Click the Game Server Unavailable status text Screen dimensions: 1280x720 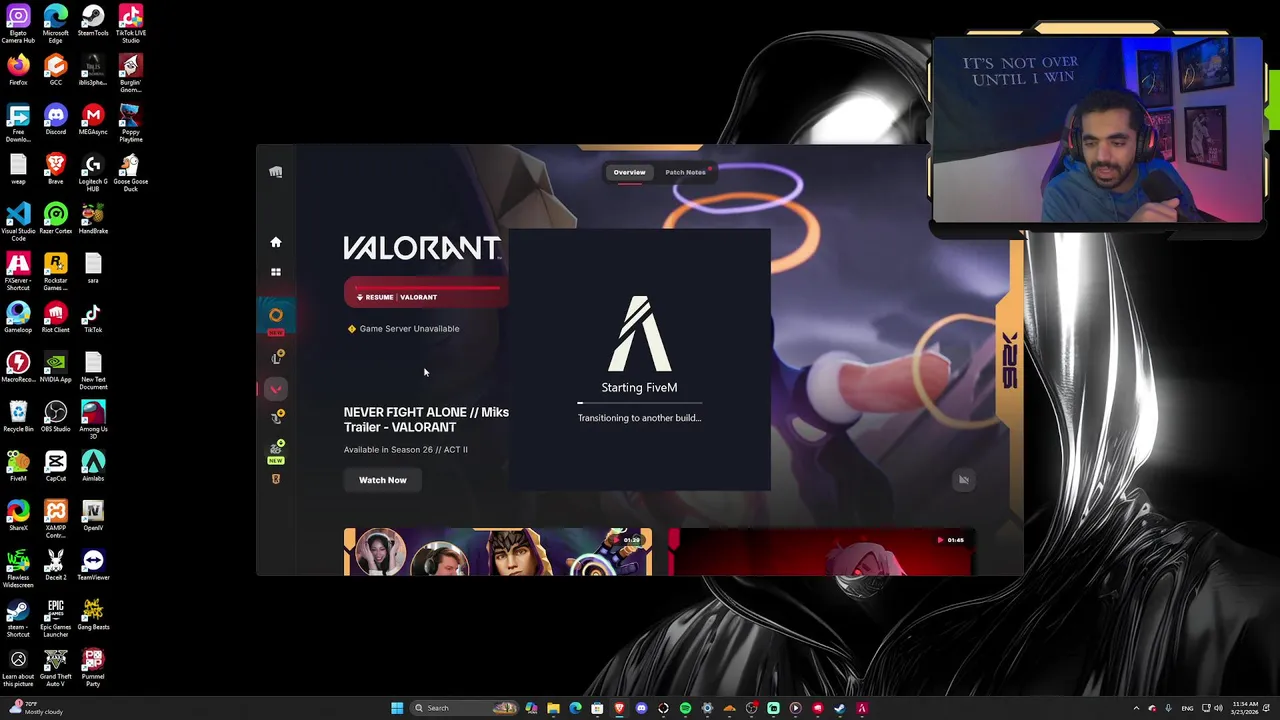[x=409, y=329]
